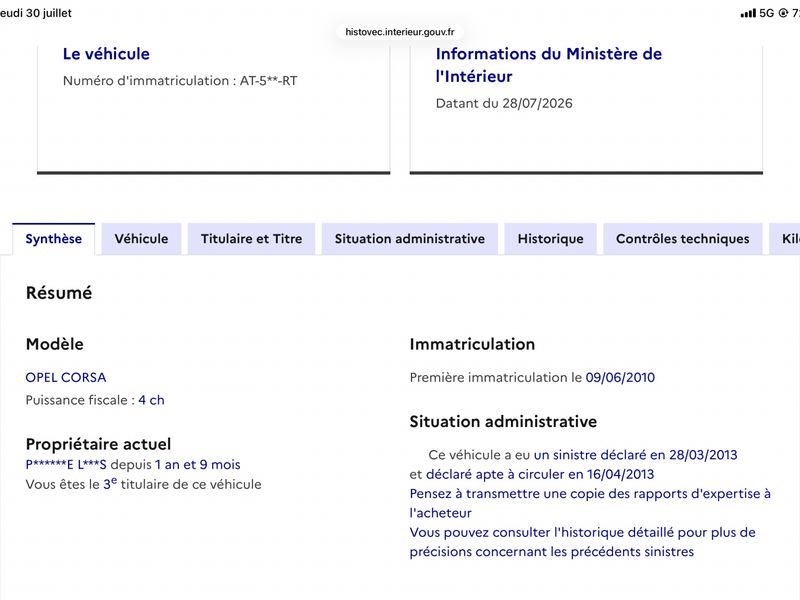Click Informations du Ministère de l'Intérieur heading
The height and width of the screenshot is (600, 800).
(548, 65)
